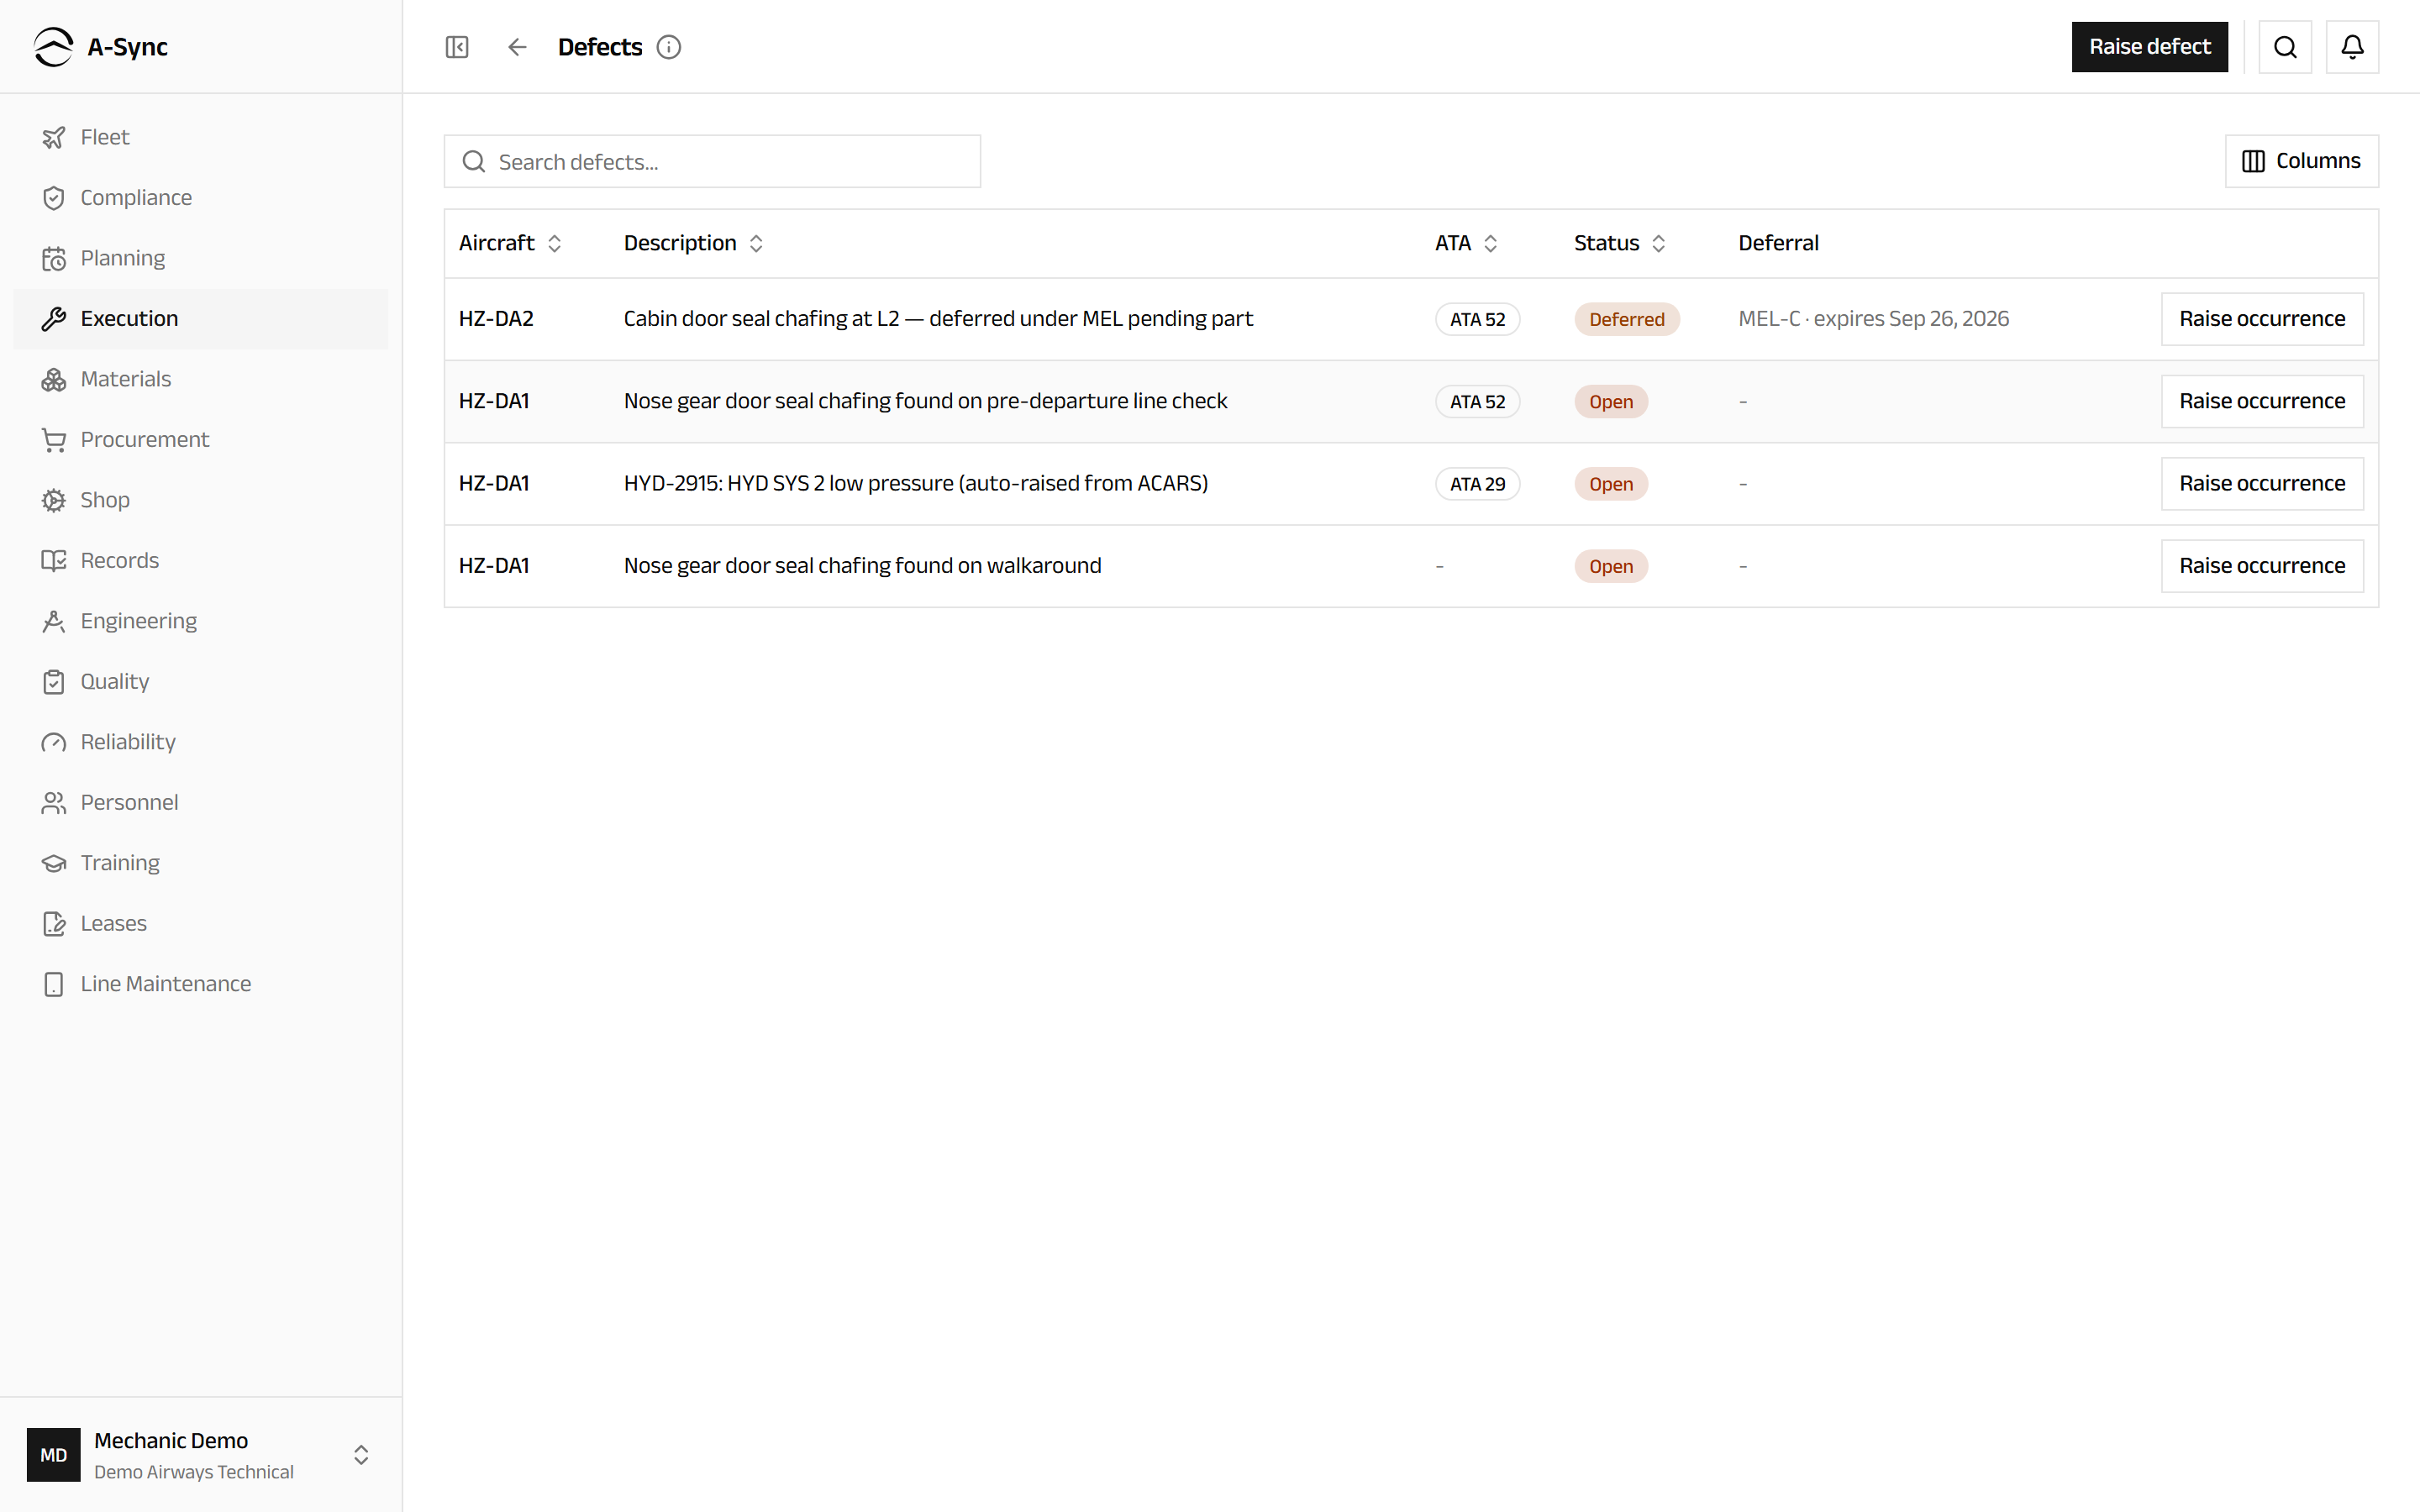Image resolution: width=2420 pixels, height=1512 pixels.
Task: Click the Compliance shield icon
Action: 54,198
